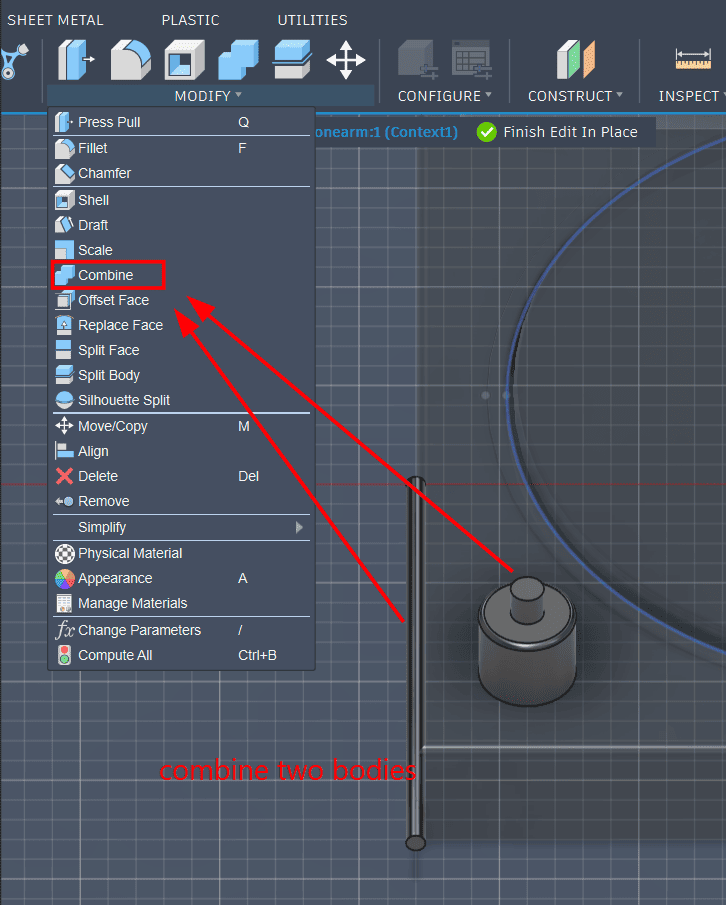Collapse the MODIFY dropdown menu
The height and width of the screenshot is (905, 726).
pyautogui.click(x=208, y=96)
